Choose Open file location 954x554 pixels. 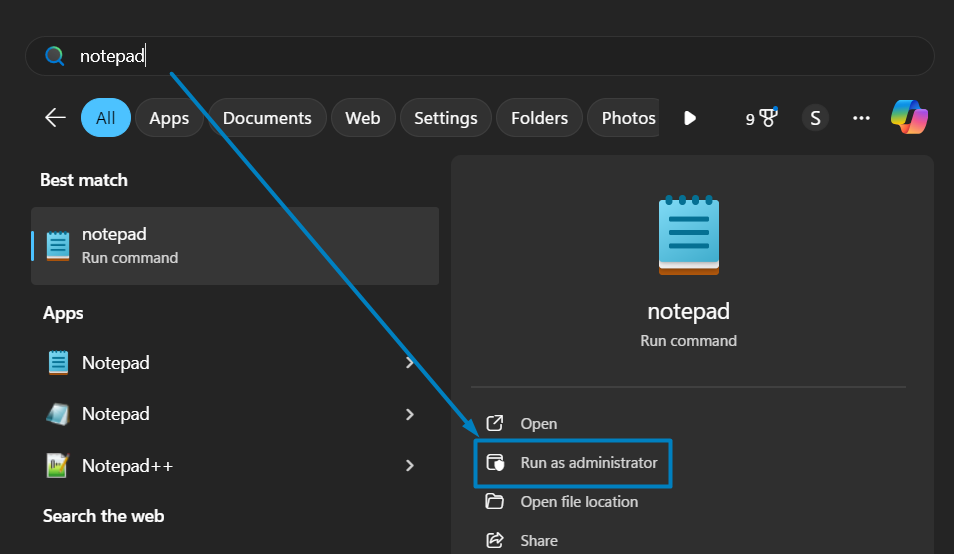[579, 502]
